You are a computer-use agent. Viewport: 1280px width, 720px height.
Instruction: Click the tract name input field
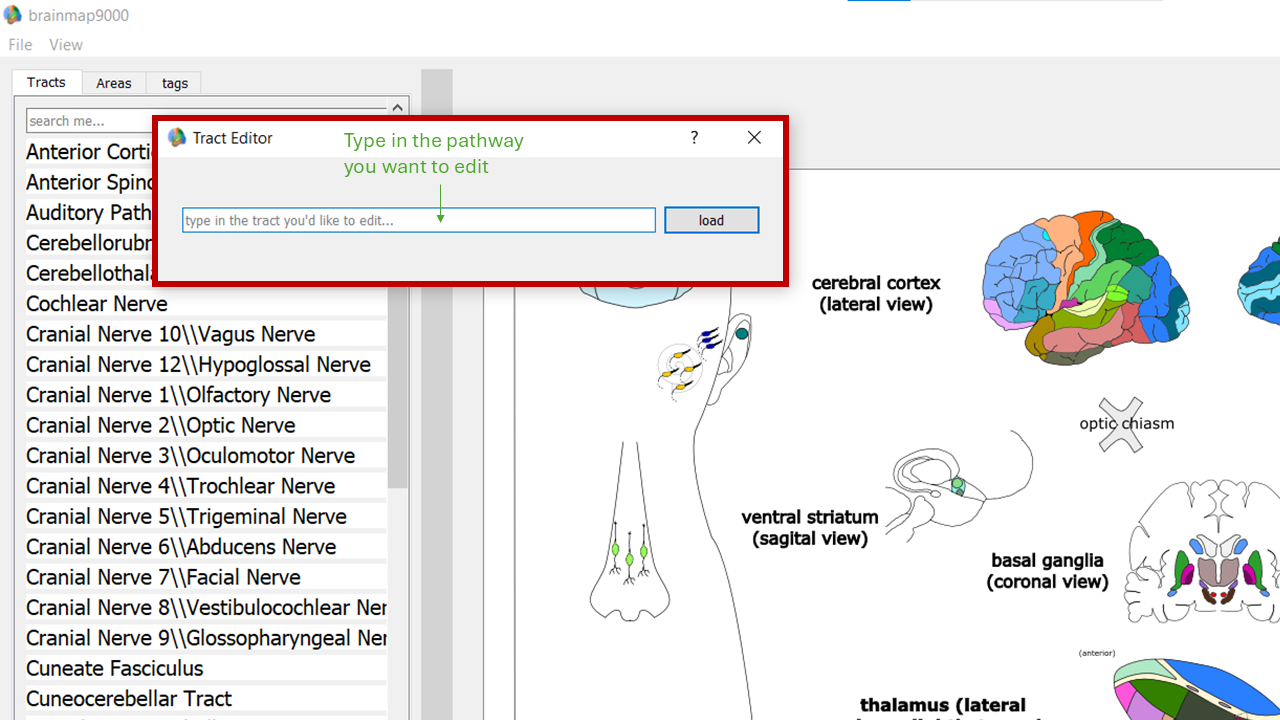click(418, 220)
